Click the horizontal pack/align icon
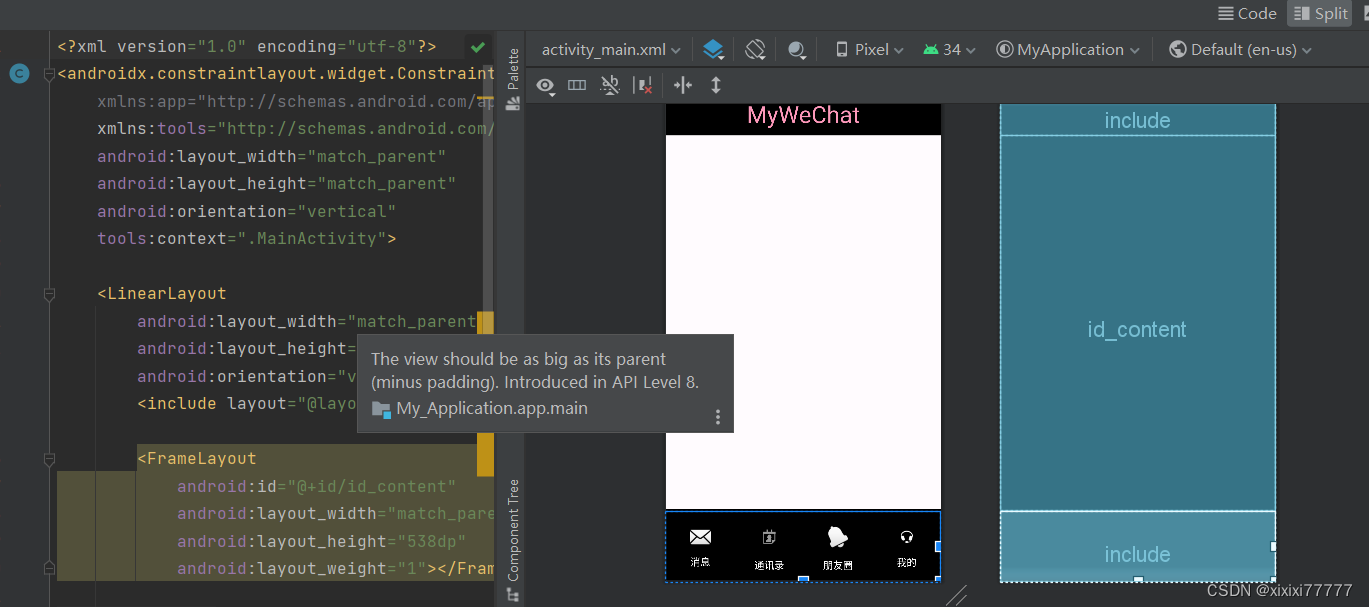 click(683, 86)
